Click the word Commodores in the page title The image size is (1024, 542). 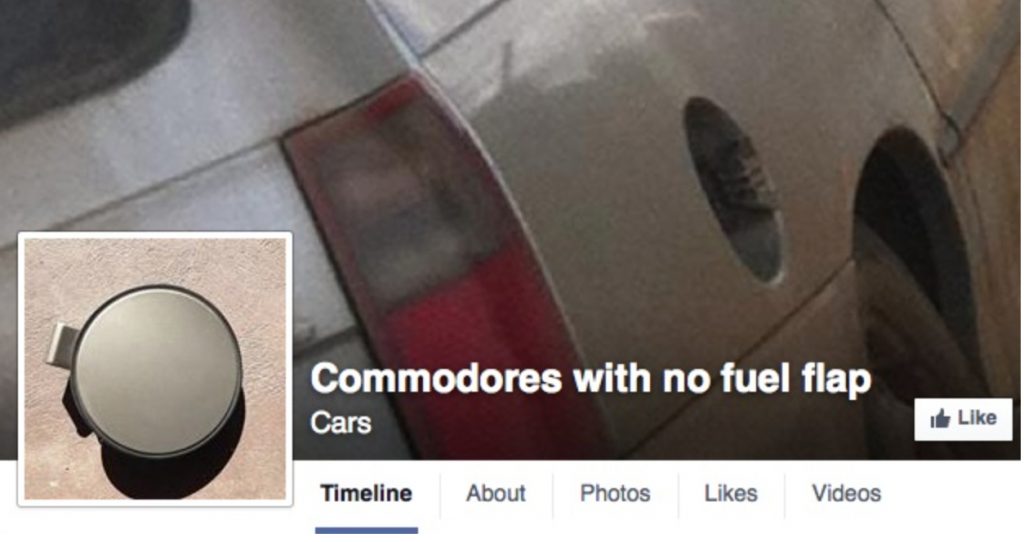click(x=436, y=379)
